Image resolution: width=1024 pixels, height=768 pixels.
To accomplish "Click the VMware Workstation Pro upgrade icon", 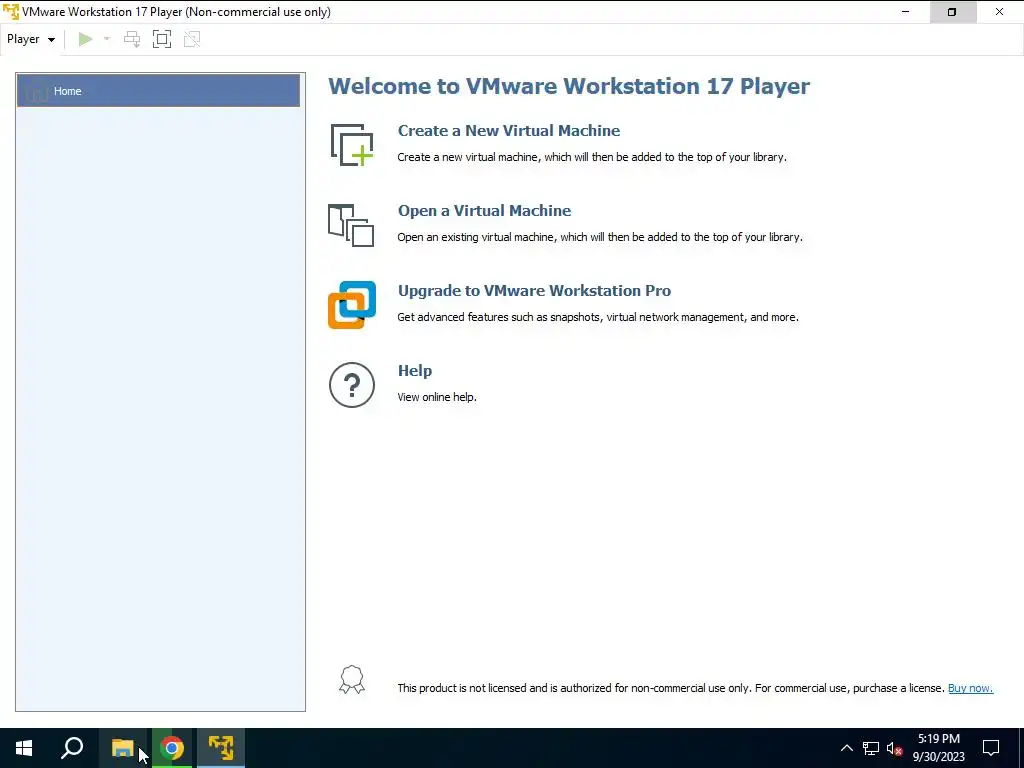I will click(x=352, y=305).
